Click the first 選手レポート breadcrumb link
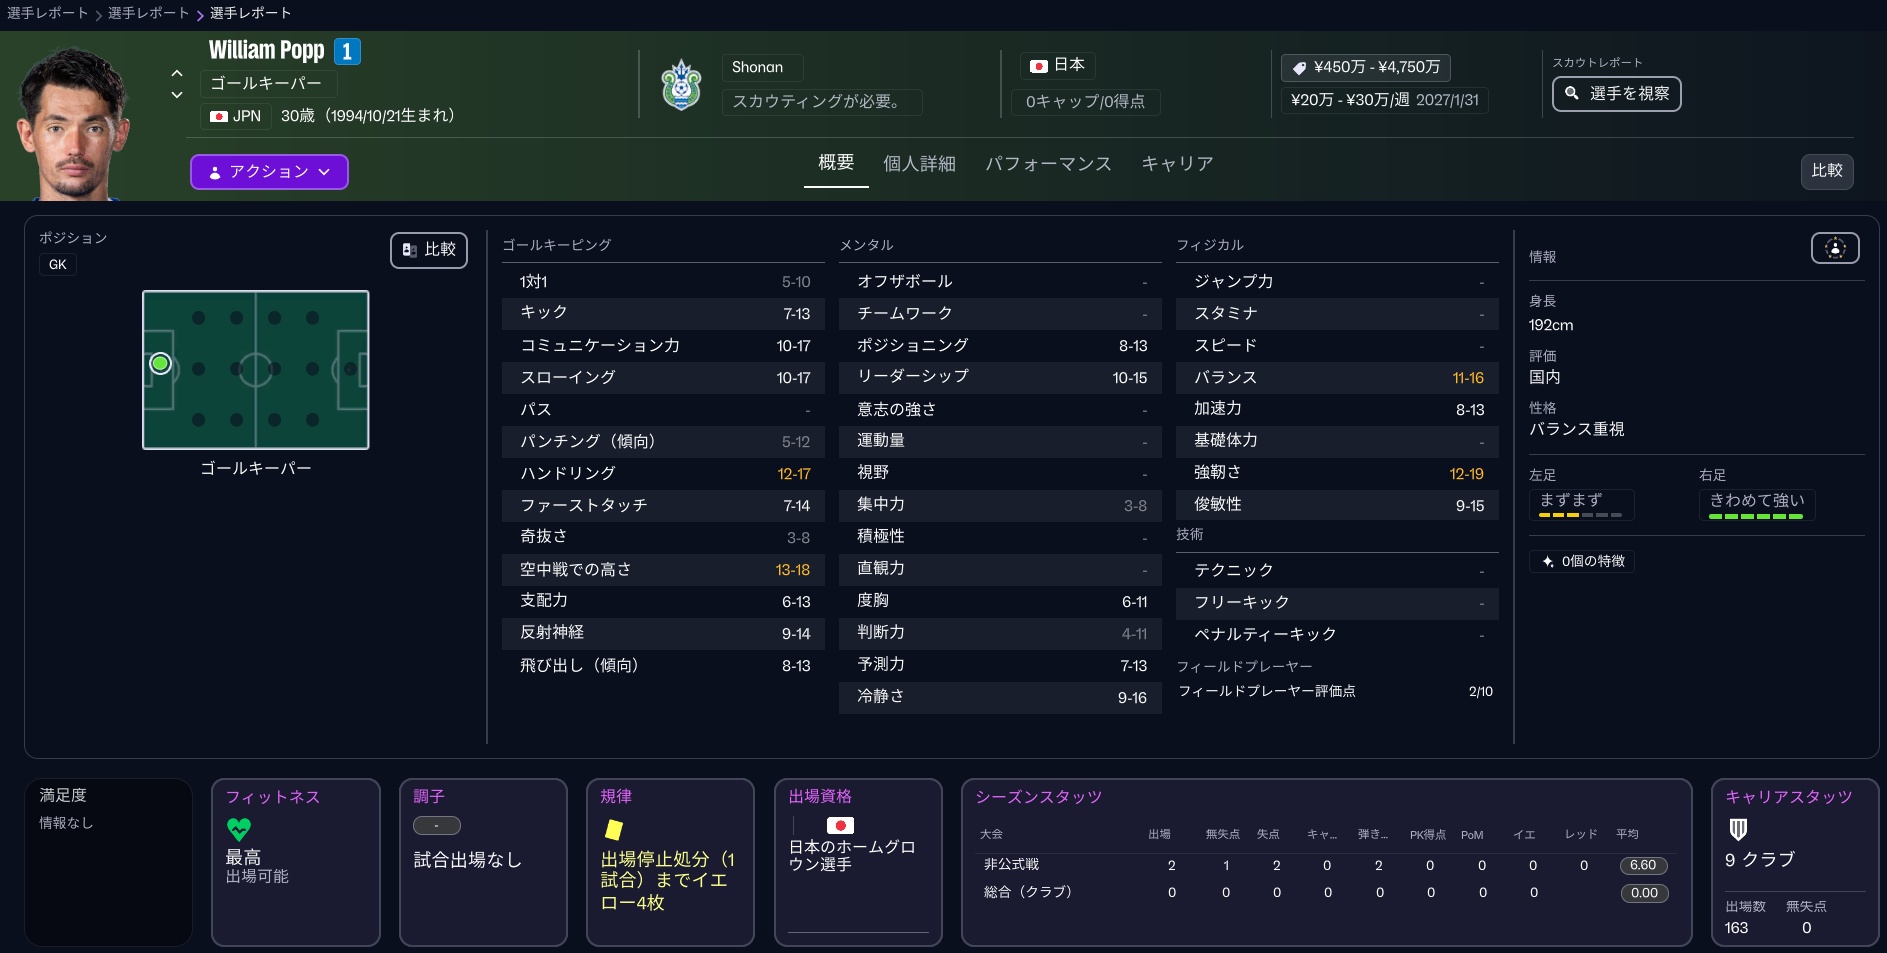Image resolution: width=1887 pixels, height=953 pixels. pos(47,13)
